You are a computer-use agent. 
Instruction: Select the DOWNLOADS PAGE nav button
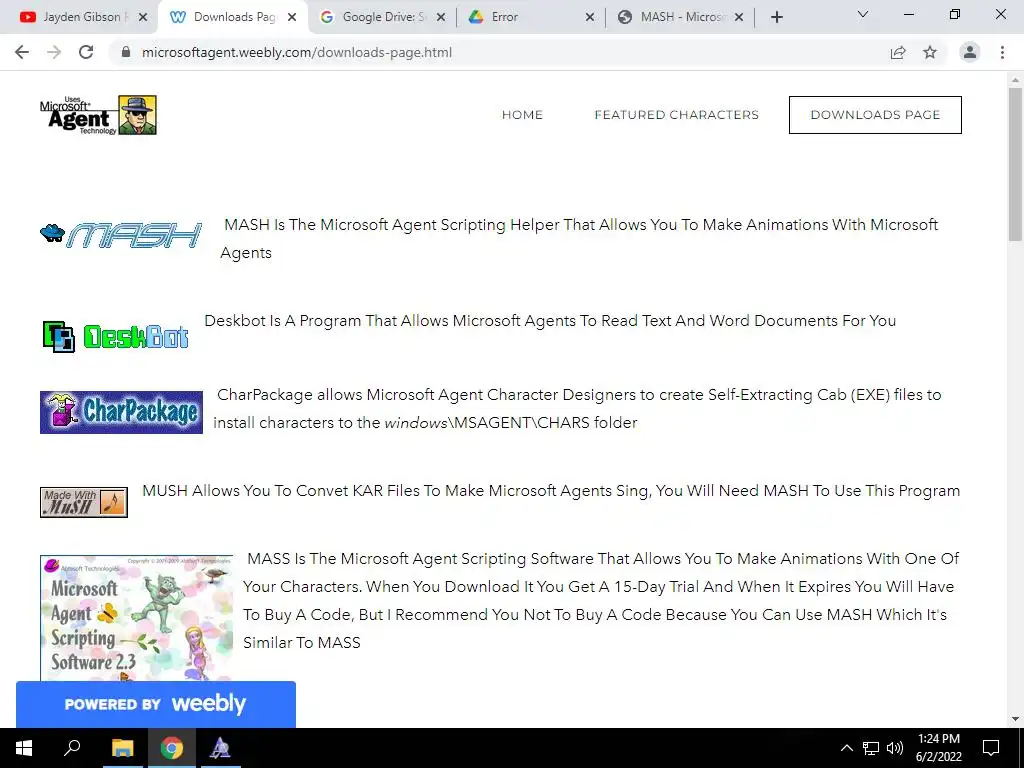point(875,115)
